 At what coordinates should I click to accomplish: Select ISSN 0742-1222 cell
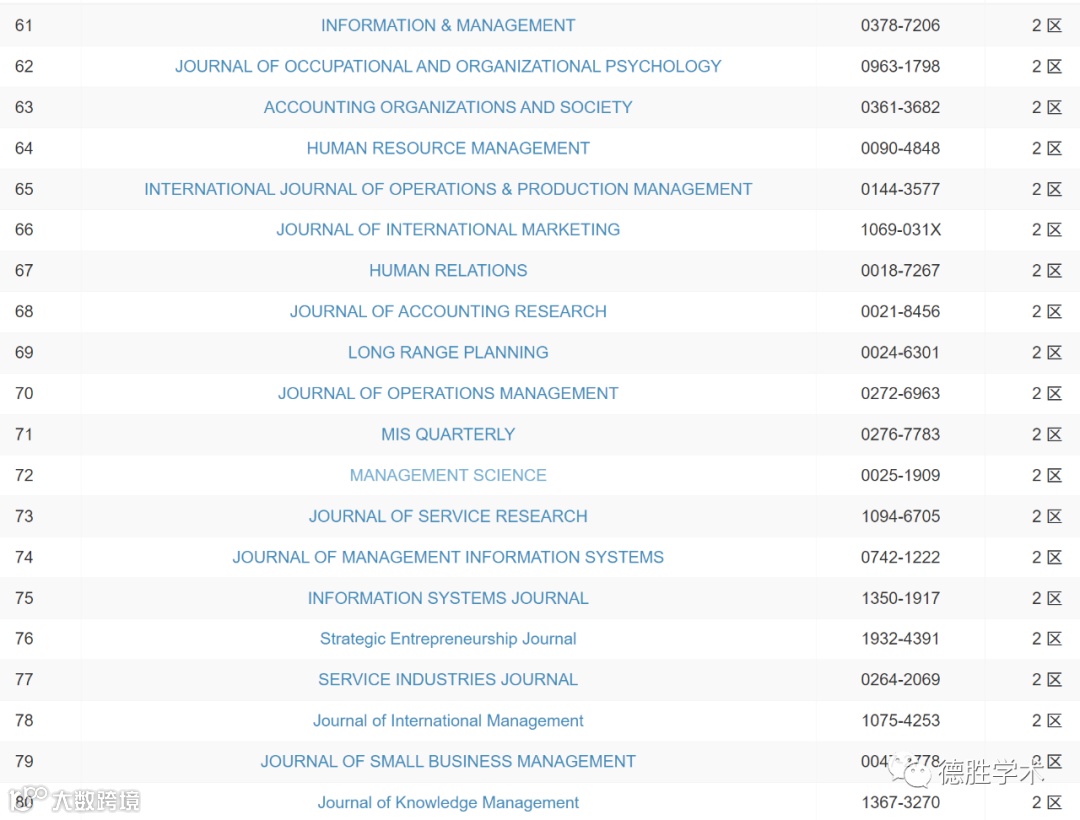click(900, 557)
